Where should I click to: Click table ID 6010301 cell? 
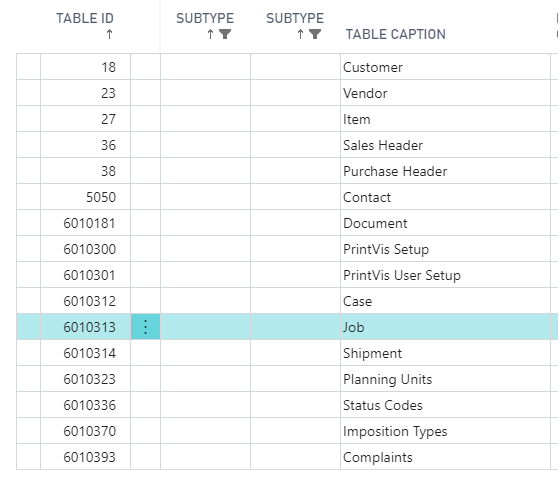(x=85, y=275)
